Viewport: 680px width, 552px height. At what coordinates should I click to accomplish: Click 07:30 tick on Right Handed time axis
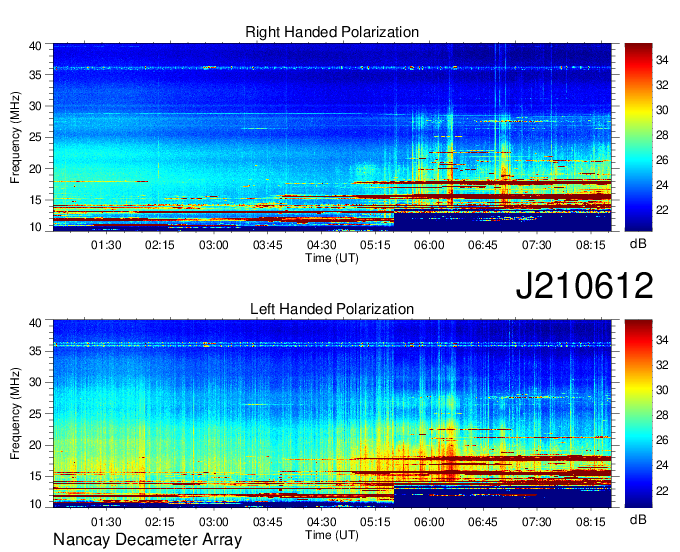click(x=536, y=245)
